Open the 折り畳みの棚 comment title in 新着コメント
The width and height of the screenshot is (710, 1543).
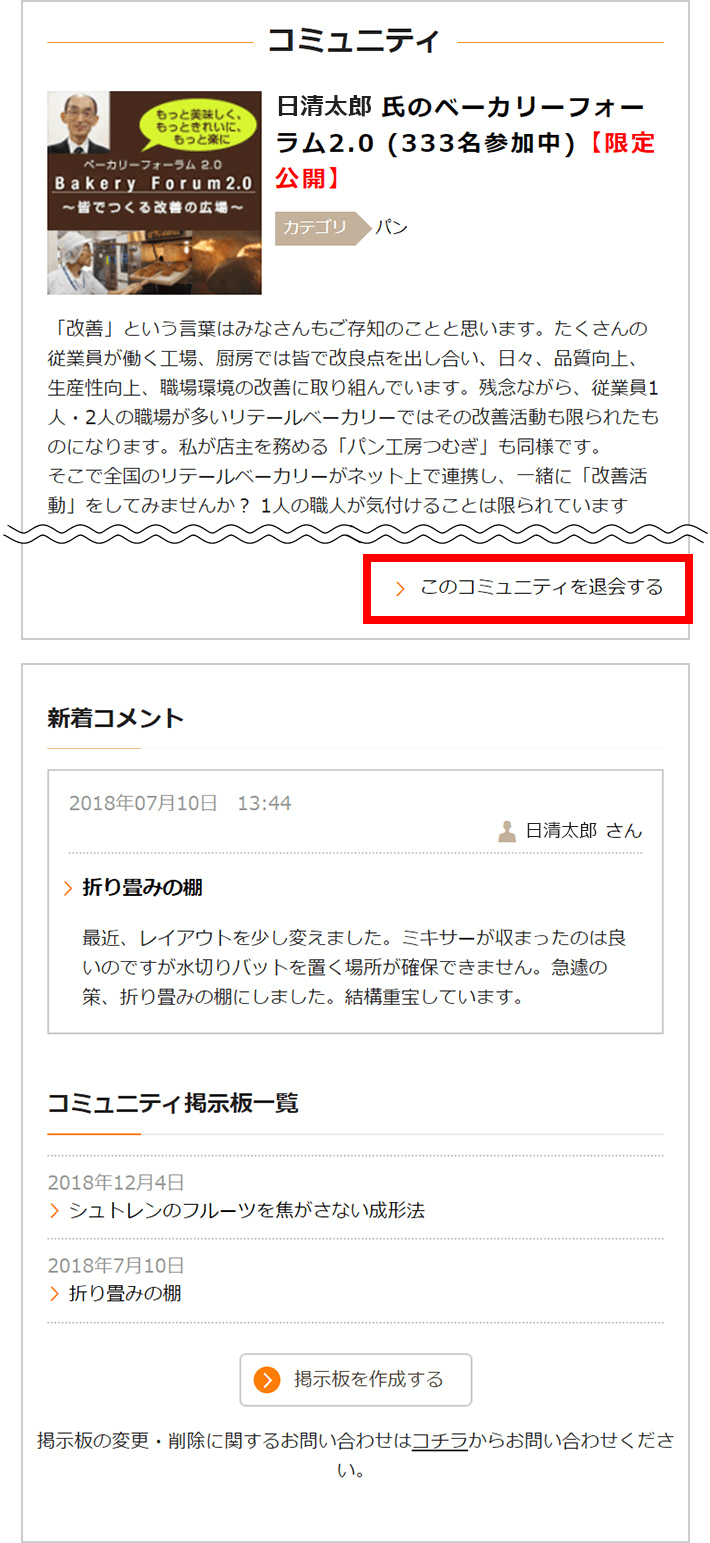(x=143, y=888)
